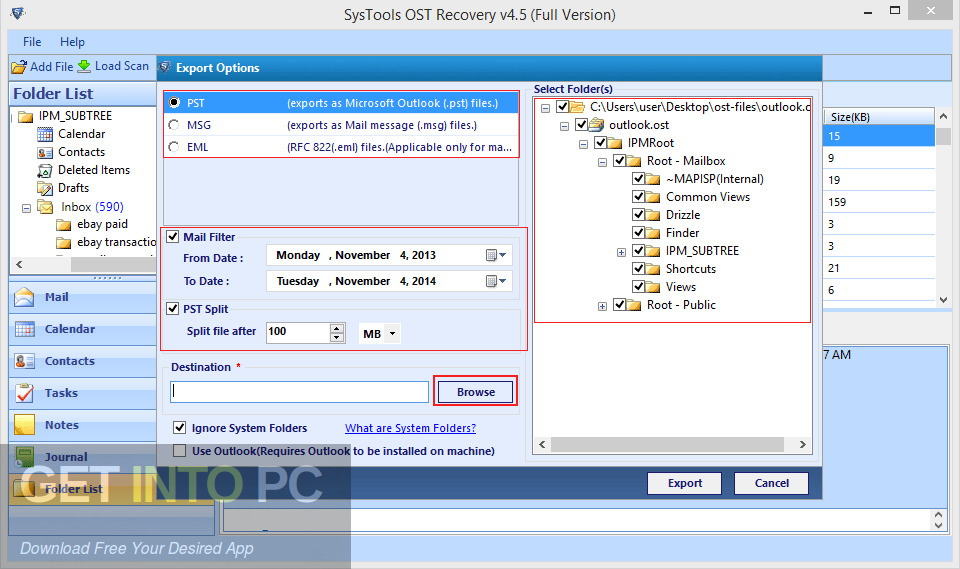960x569 pixels.
Task: Toggle the Mail Filter checkbox
Action: pos(173,236)
